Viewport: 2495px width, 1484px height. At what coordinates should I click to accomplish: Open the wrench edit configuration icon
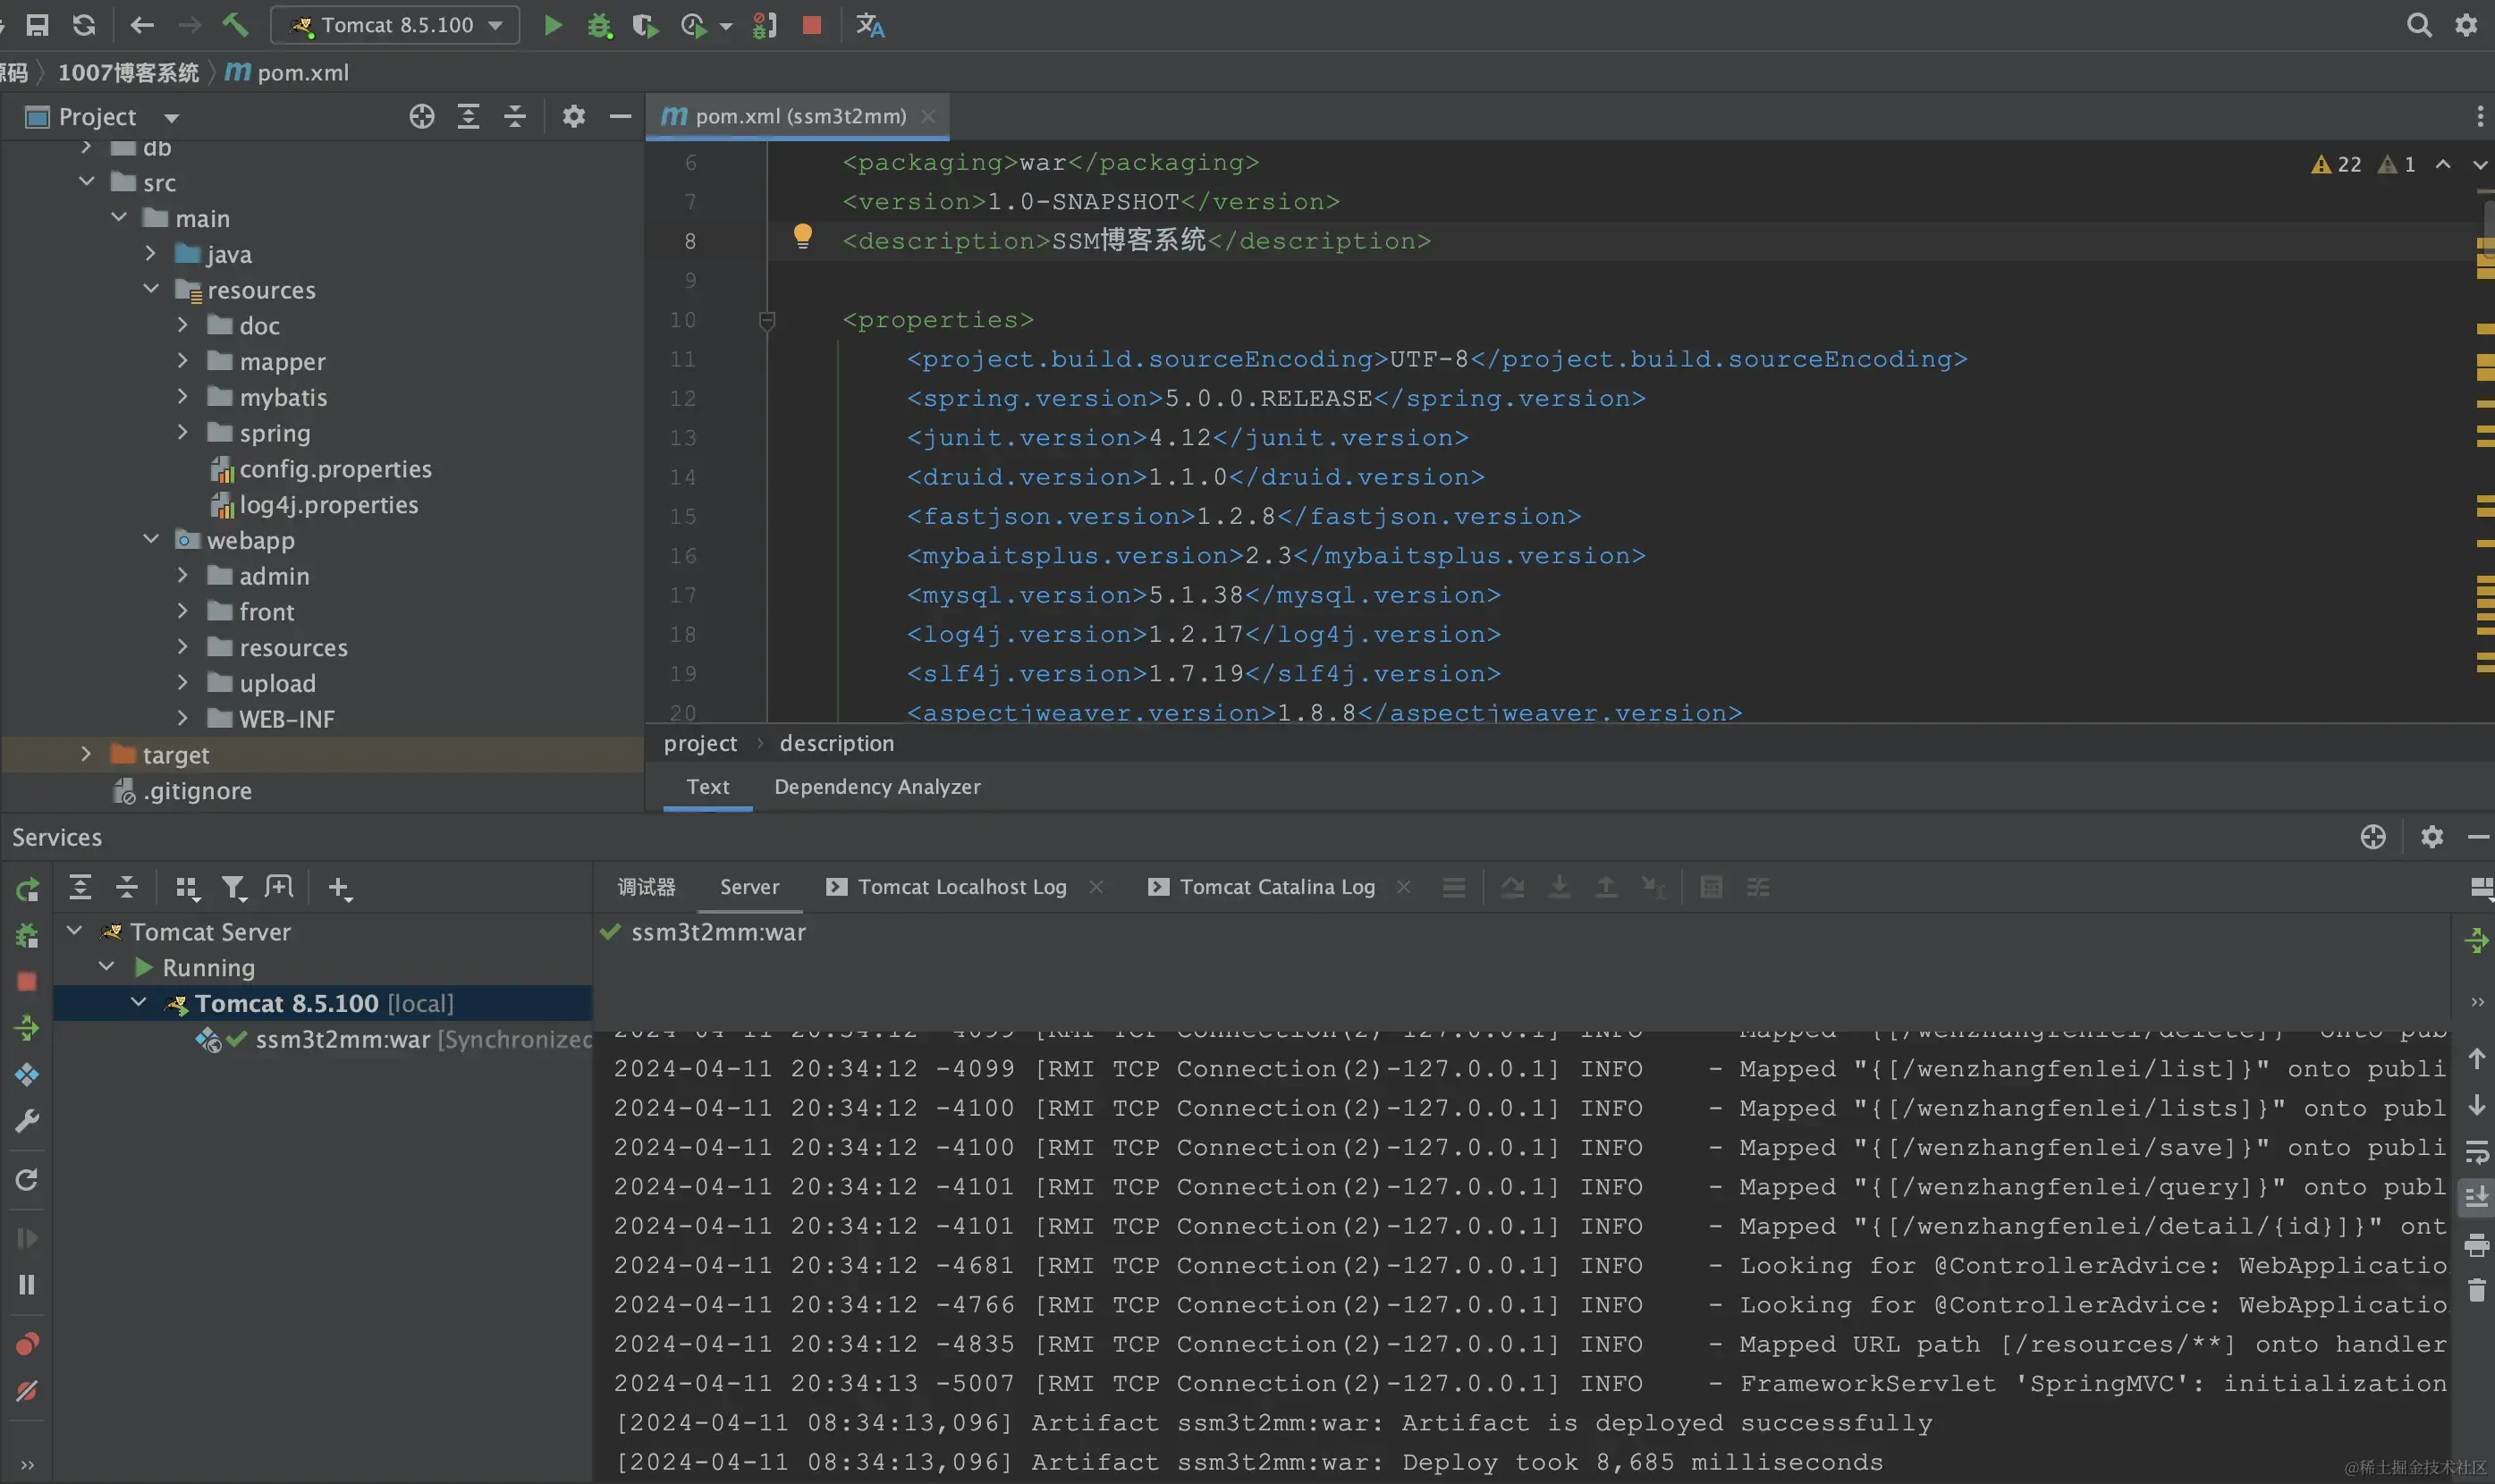27,1120
